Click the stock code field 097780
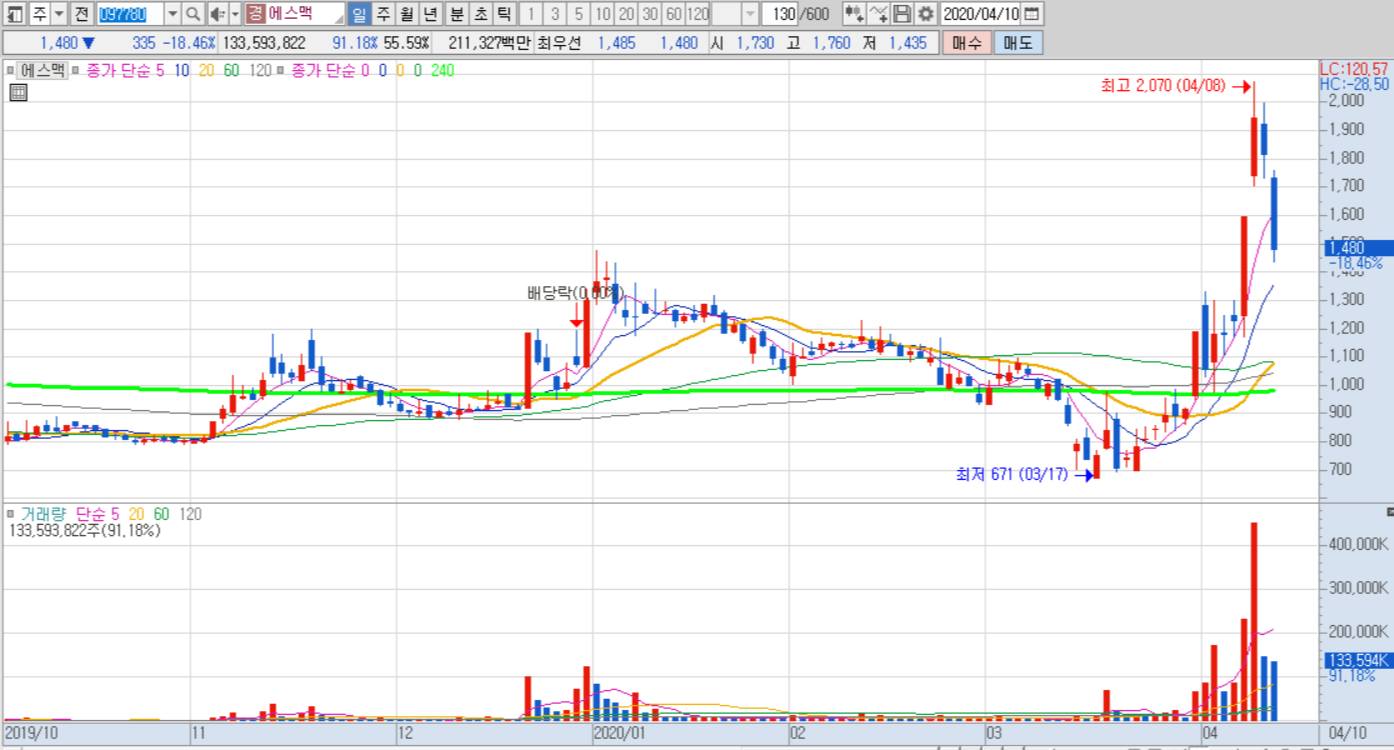 point(130,14)
